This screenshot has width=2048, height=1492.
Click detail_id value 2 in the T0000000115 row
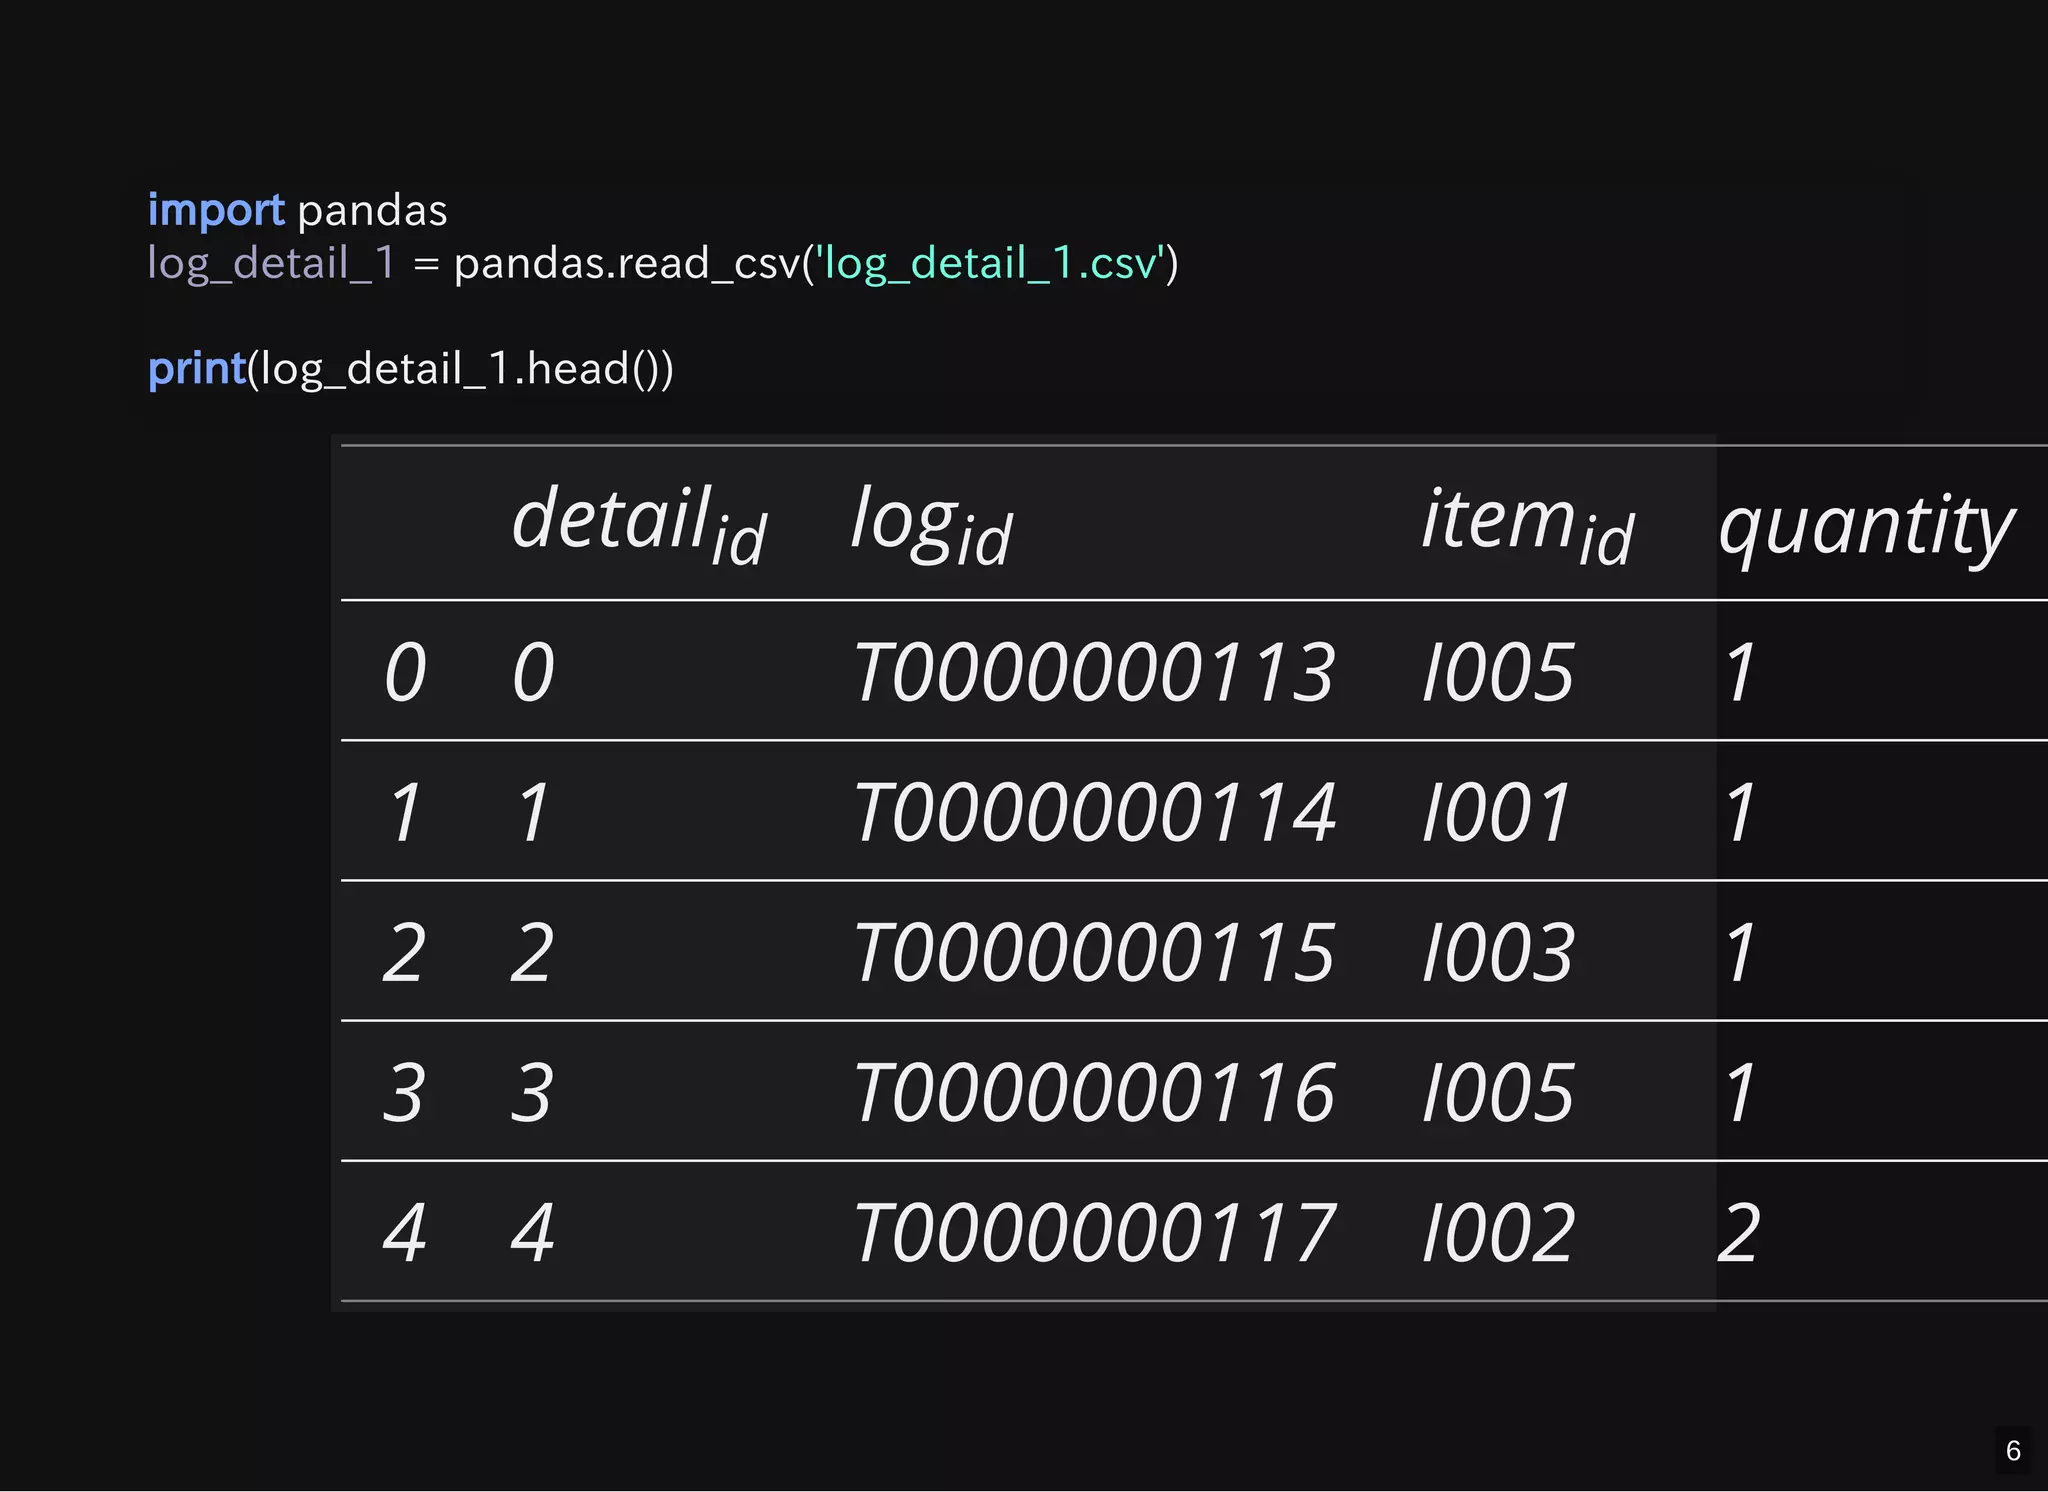coord(531,952)
